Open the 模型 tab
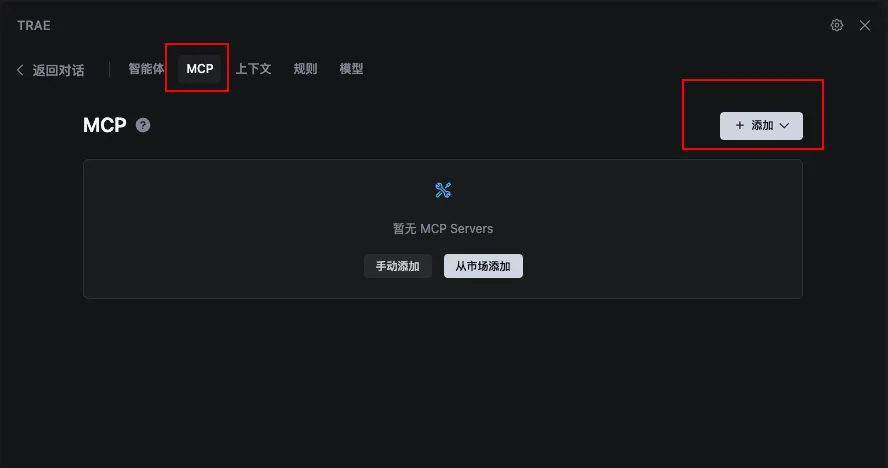The image size is (888, 468). click(351, 69)
